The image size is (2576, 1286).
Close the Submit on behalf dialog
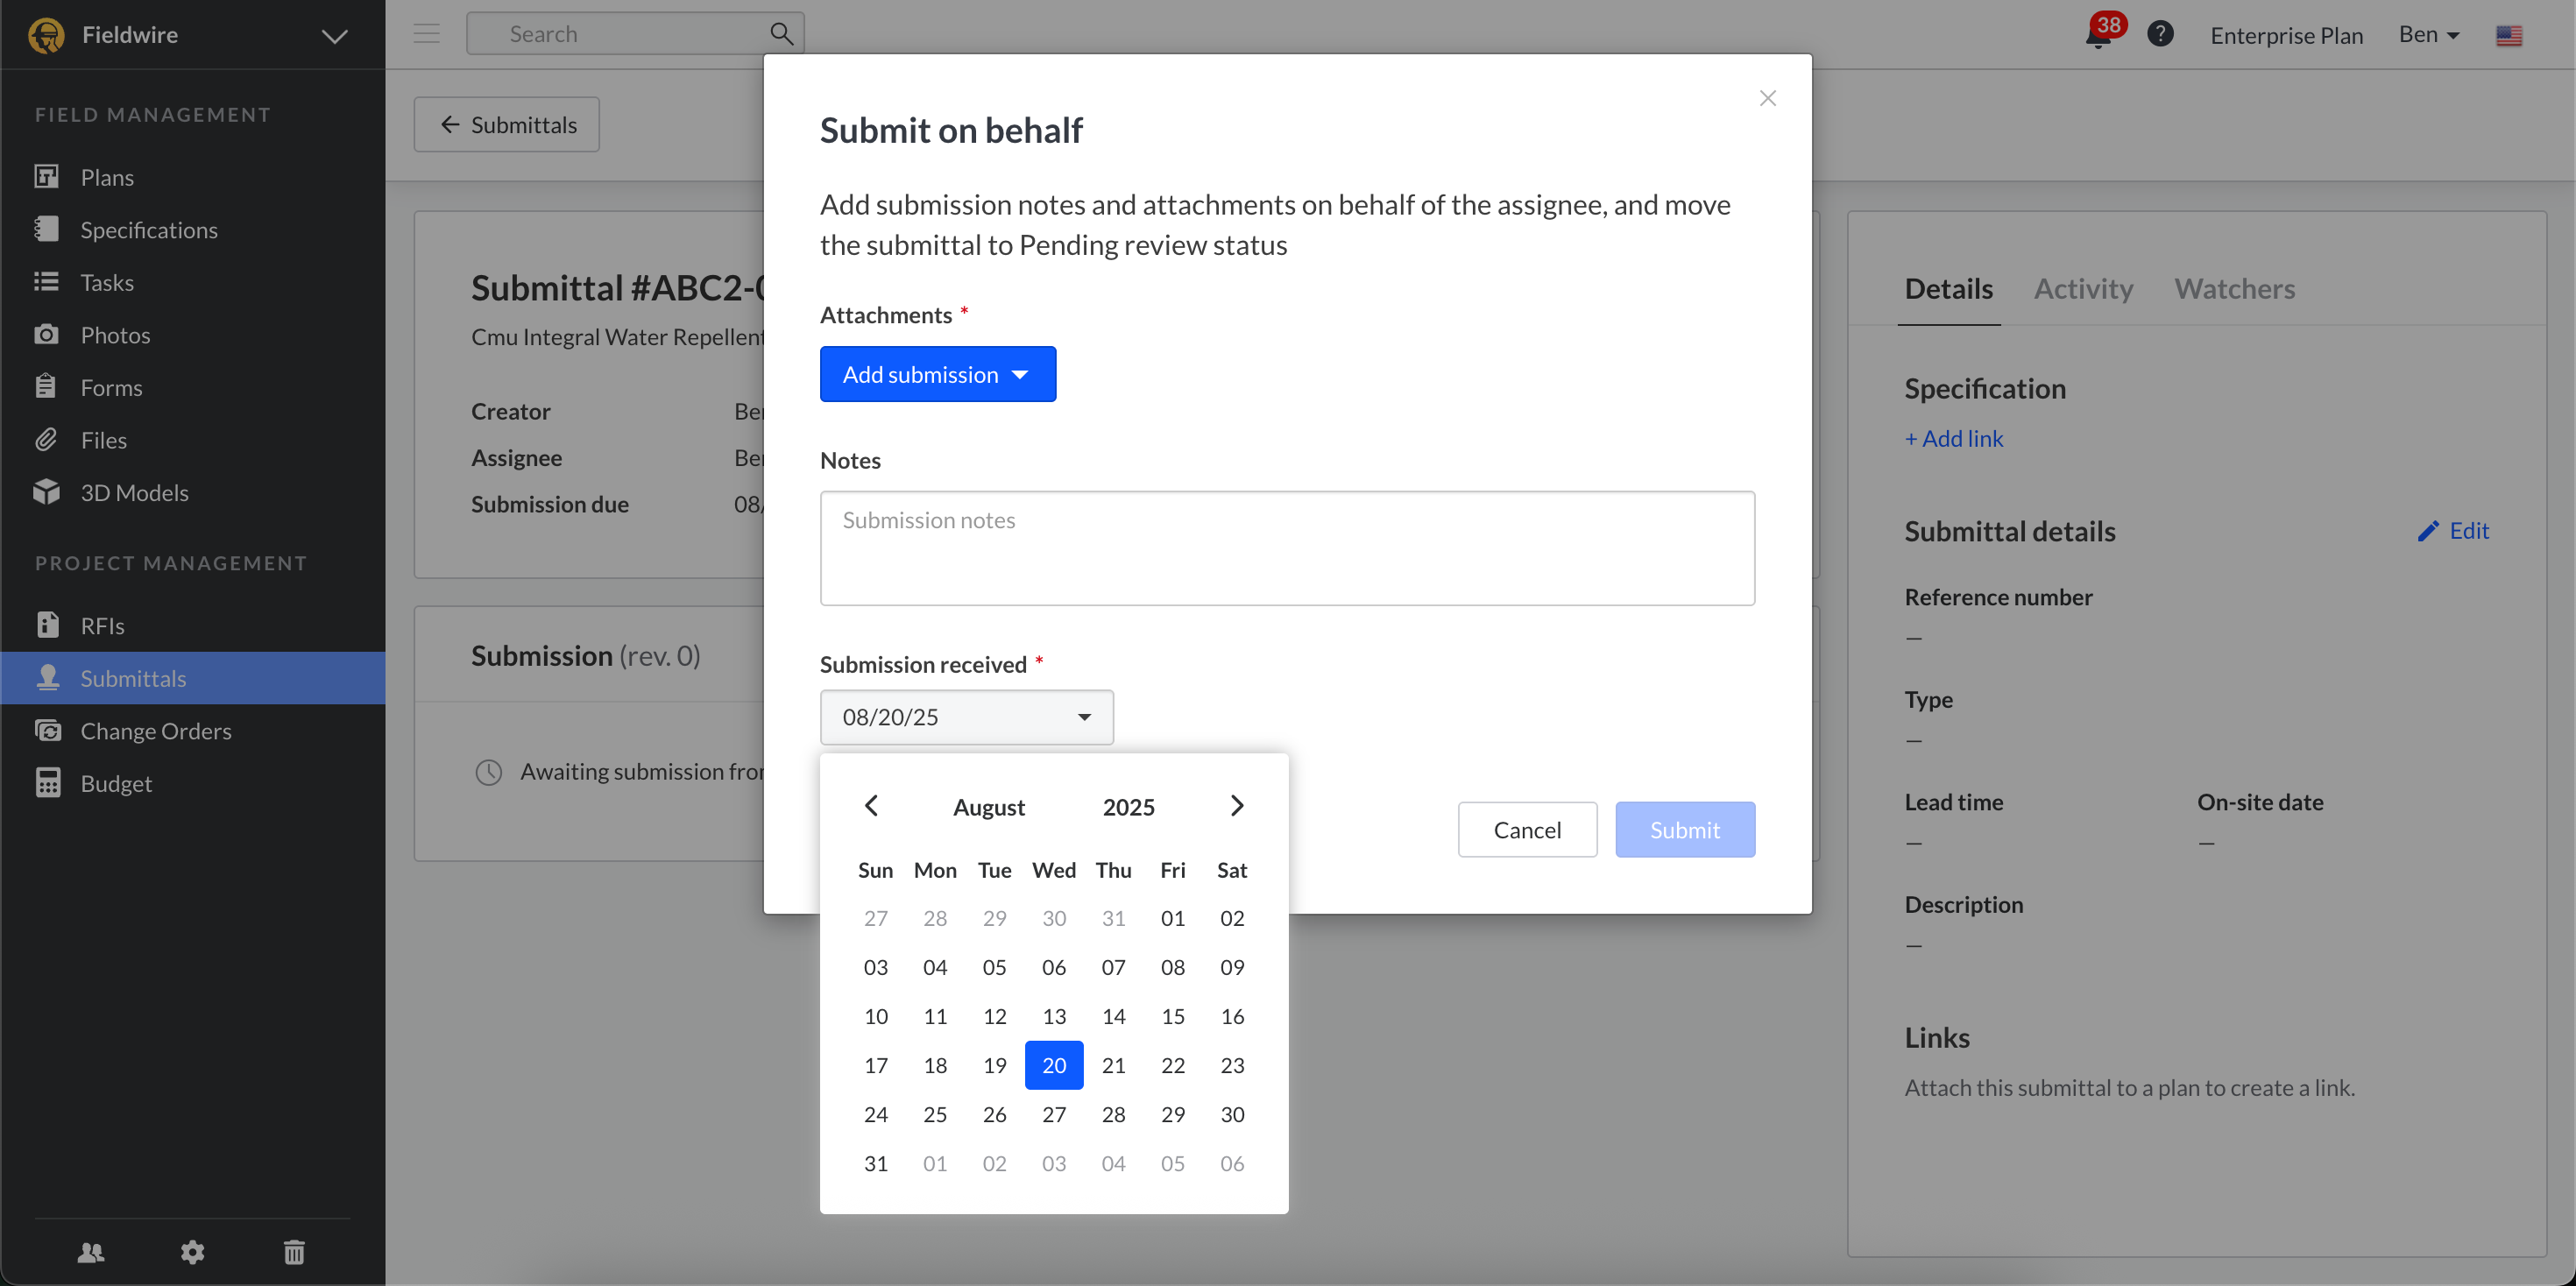1767,98
